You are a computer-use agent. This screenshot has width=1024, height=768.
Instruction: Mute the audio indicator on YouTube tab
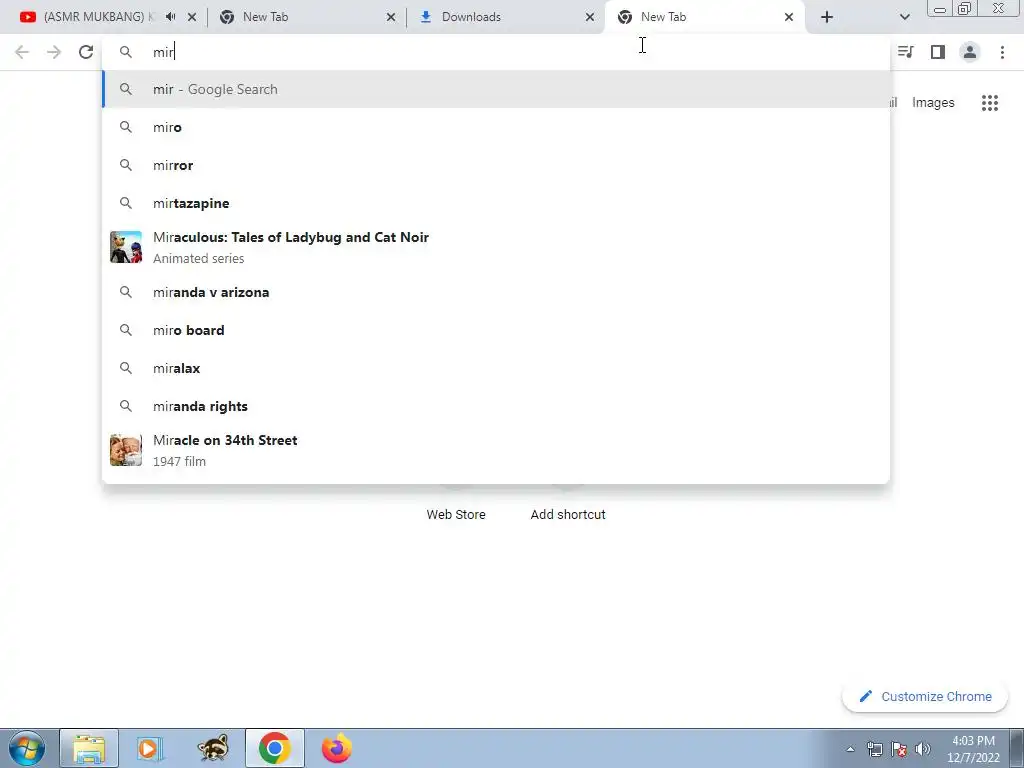pos(170,17)
